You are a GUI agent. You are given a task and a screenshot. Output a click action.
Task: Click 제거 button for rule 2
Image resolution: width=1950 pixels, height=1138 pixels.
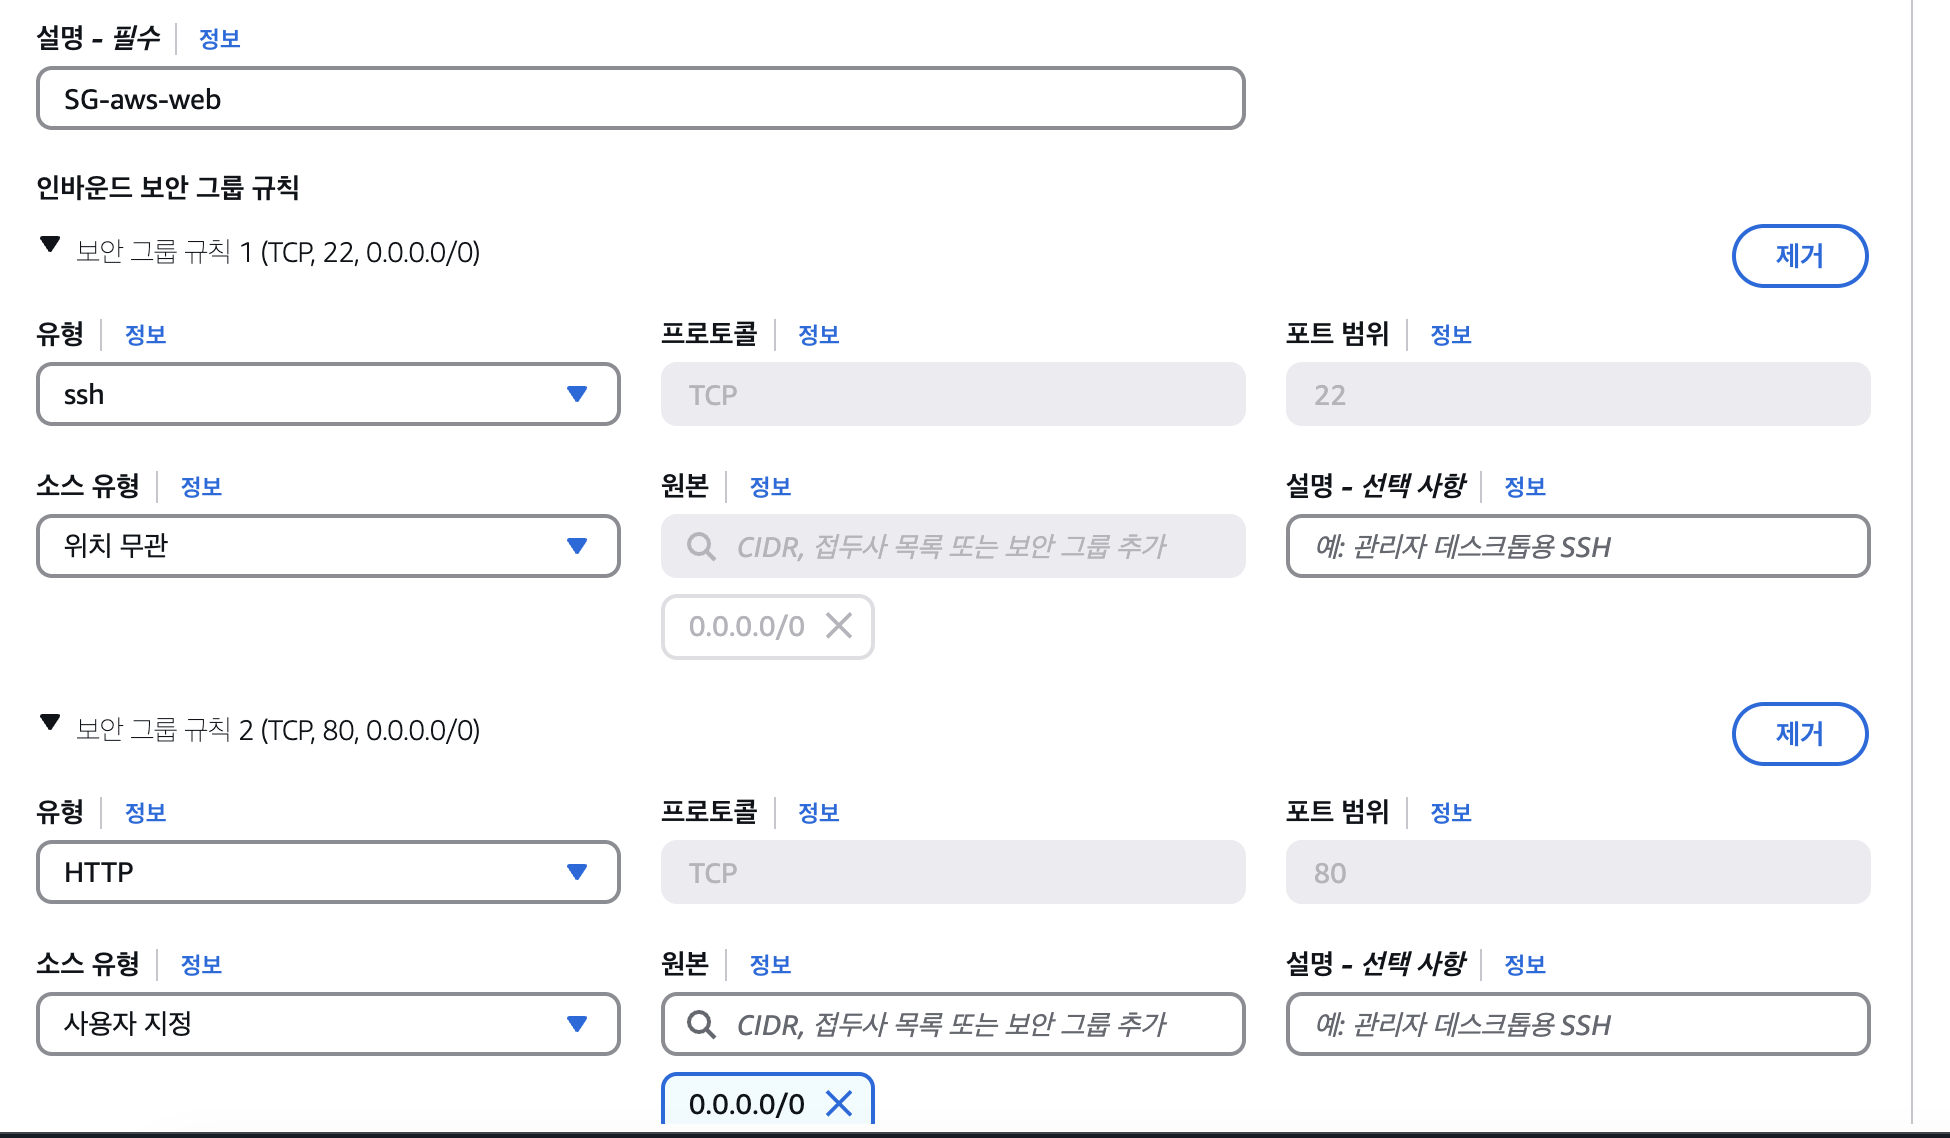coord(1799,734)
